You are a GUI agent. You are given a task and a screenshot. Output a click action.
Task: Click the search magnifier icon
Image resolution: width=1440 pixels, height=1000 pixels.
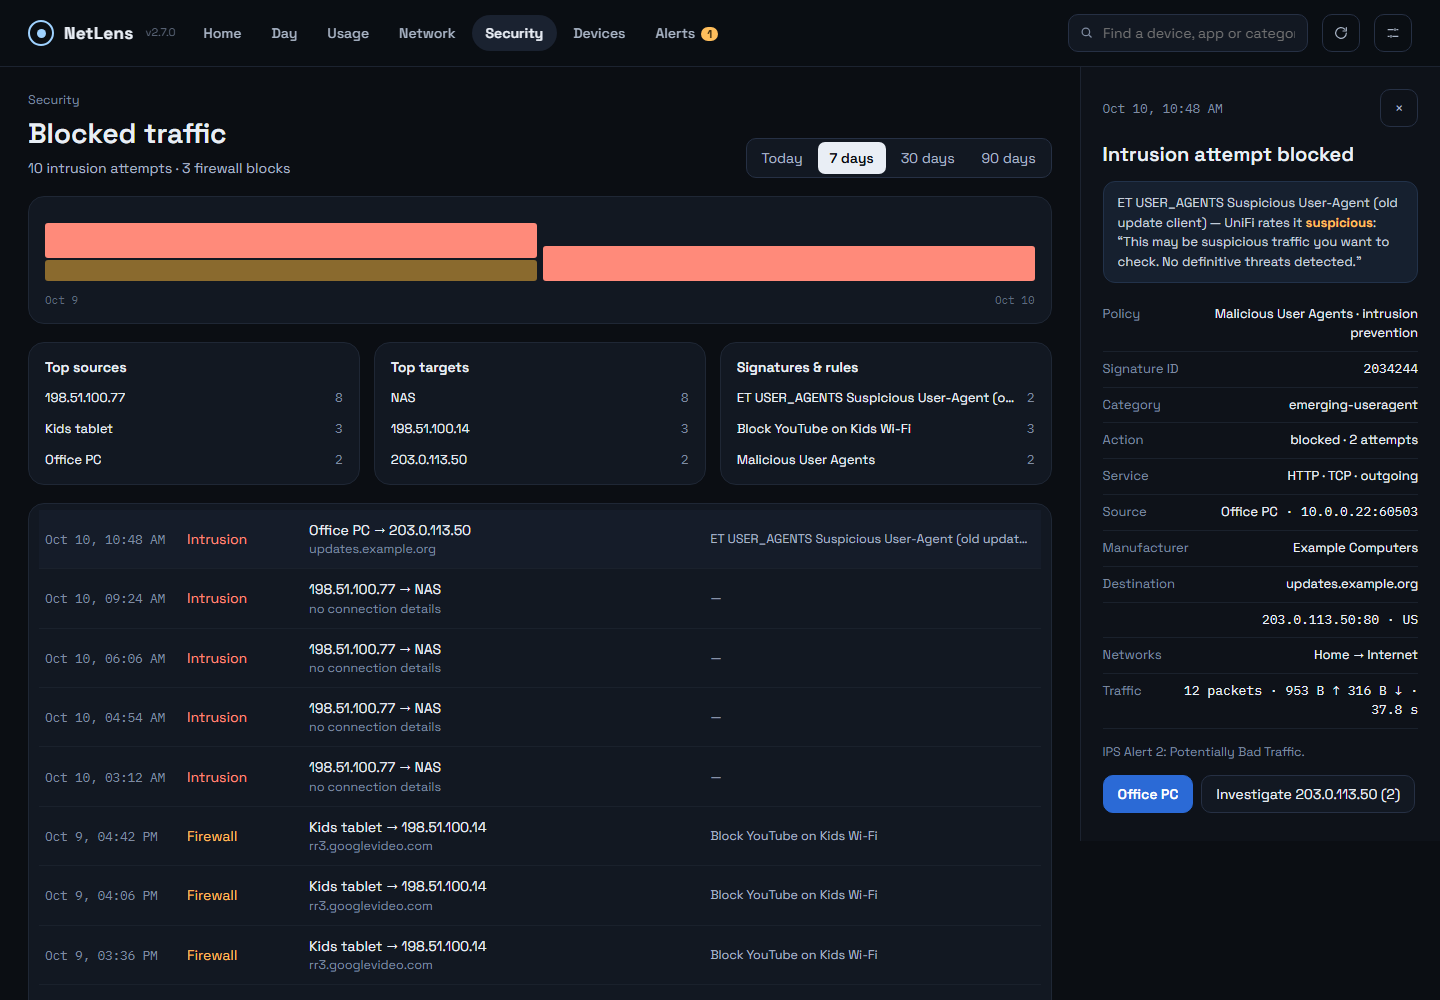click(1087, 33)
